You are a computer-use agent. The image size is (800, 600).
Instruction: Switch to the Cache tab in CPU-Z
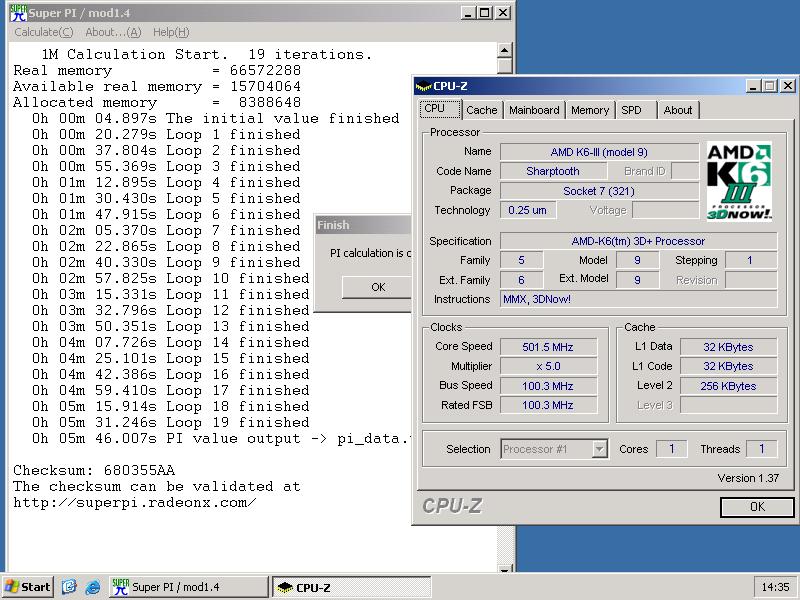point(482,110)
